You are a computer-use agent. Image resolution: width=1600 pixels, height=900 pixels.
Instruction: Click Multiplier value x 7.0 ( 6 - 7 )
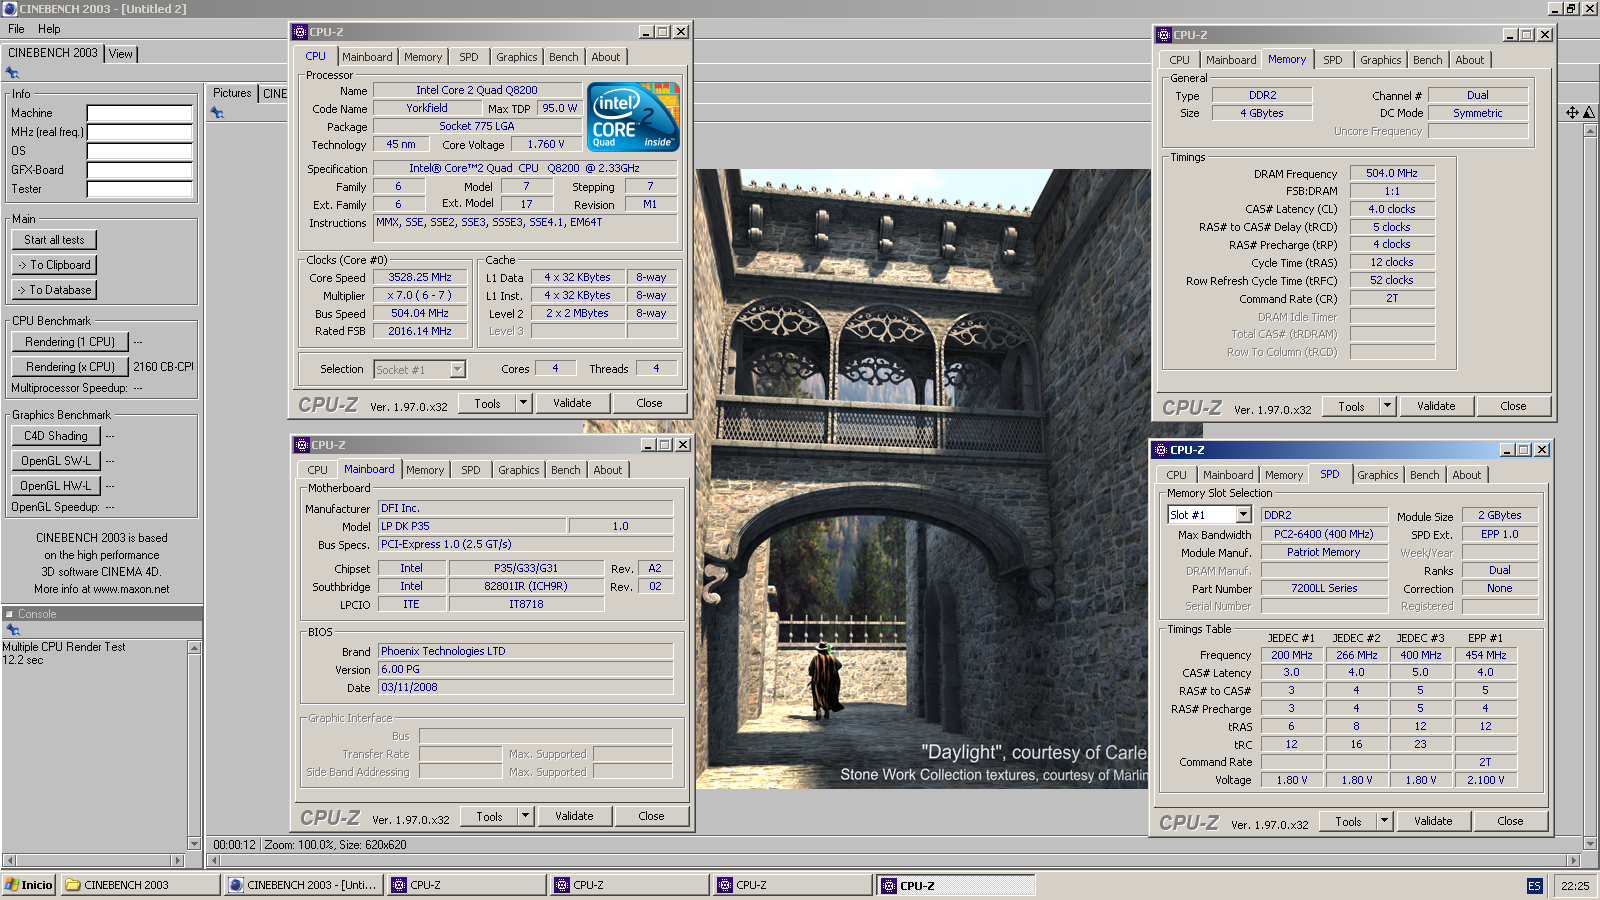pyautogui.click(x=420, y=296)
